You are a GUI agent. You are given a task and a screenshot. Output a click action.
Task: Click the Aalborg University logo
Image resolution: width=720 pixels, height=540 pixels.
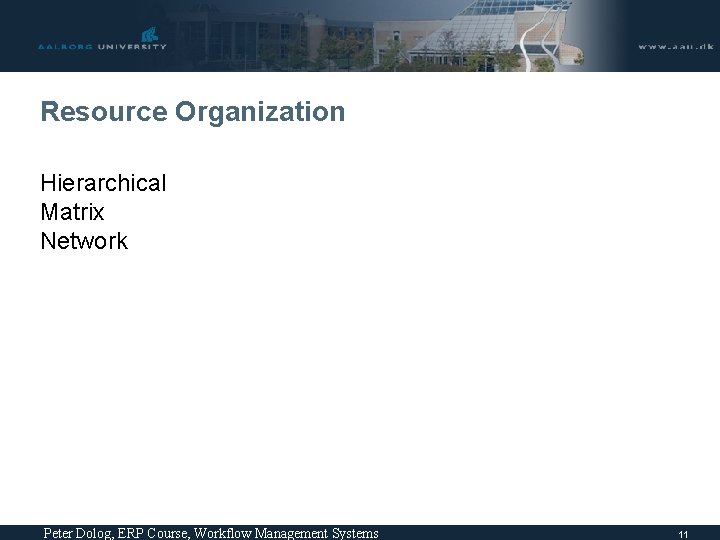pyautogui.click(x=102, y=39)
